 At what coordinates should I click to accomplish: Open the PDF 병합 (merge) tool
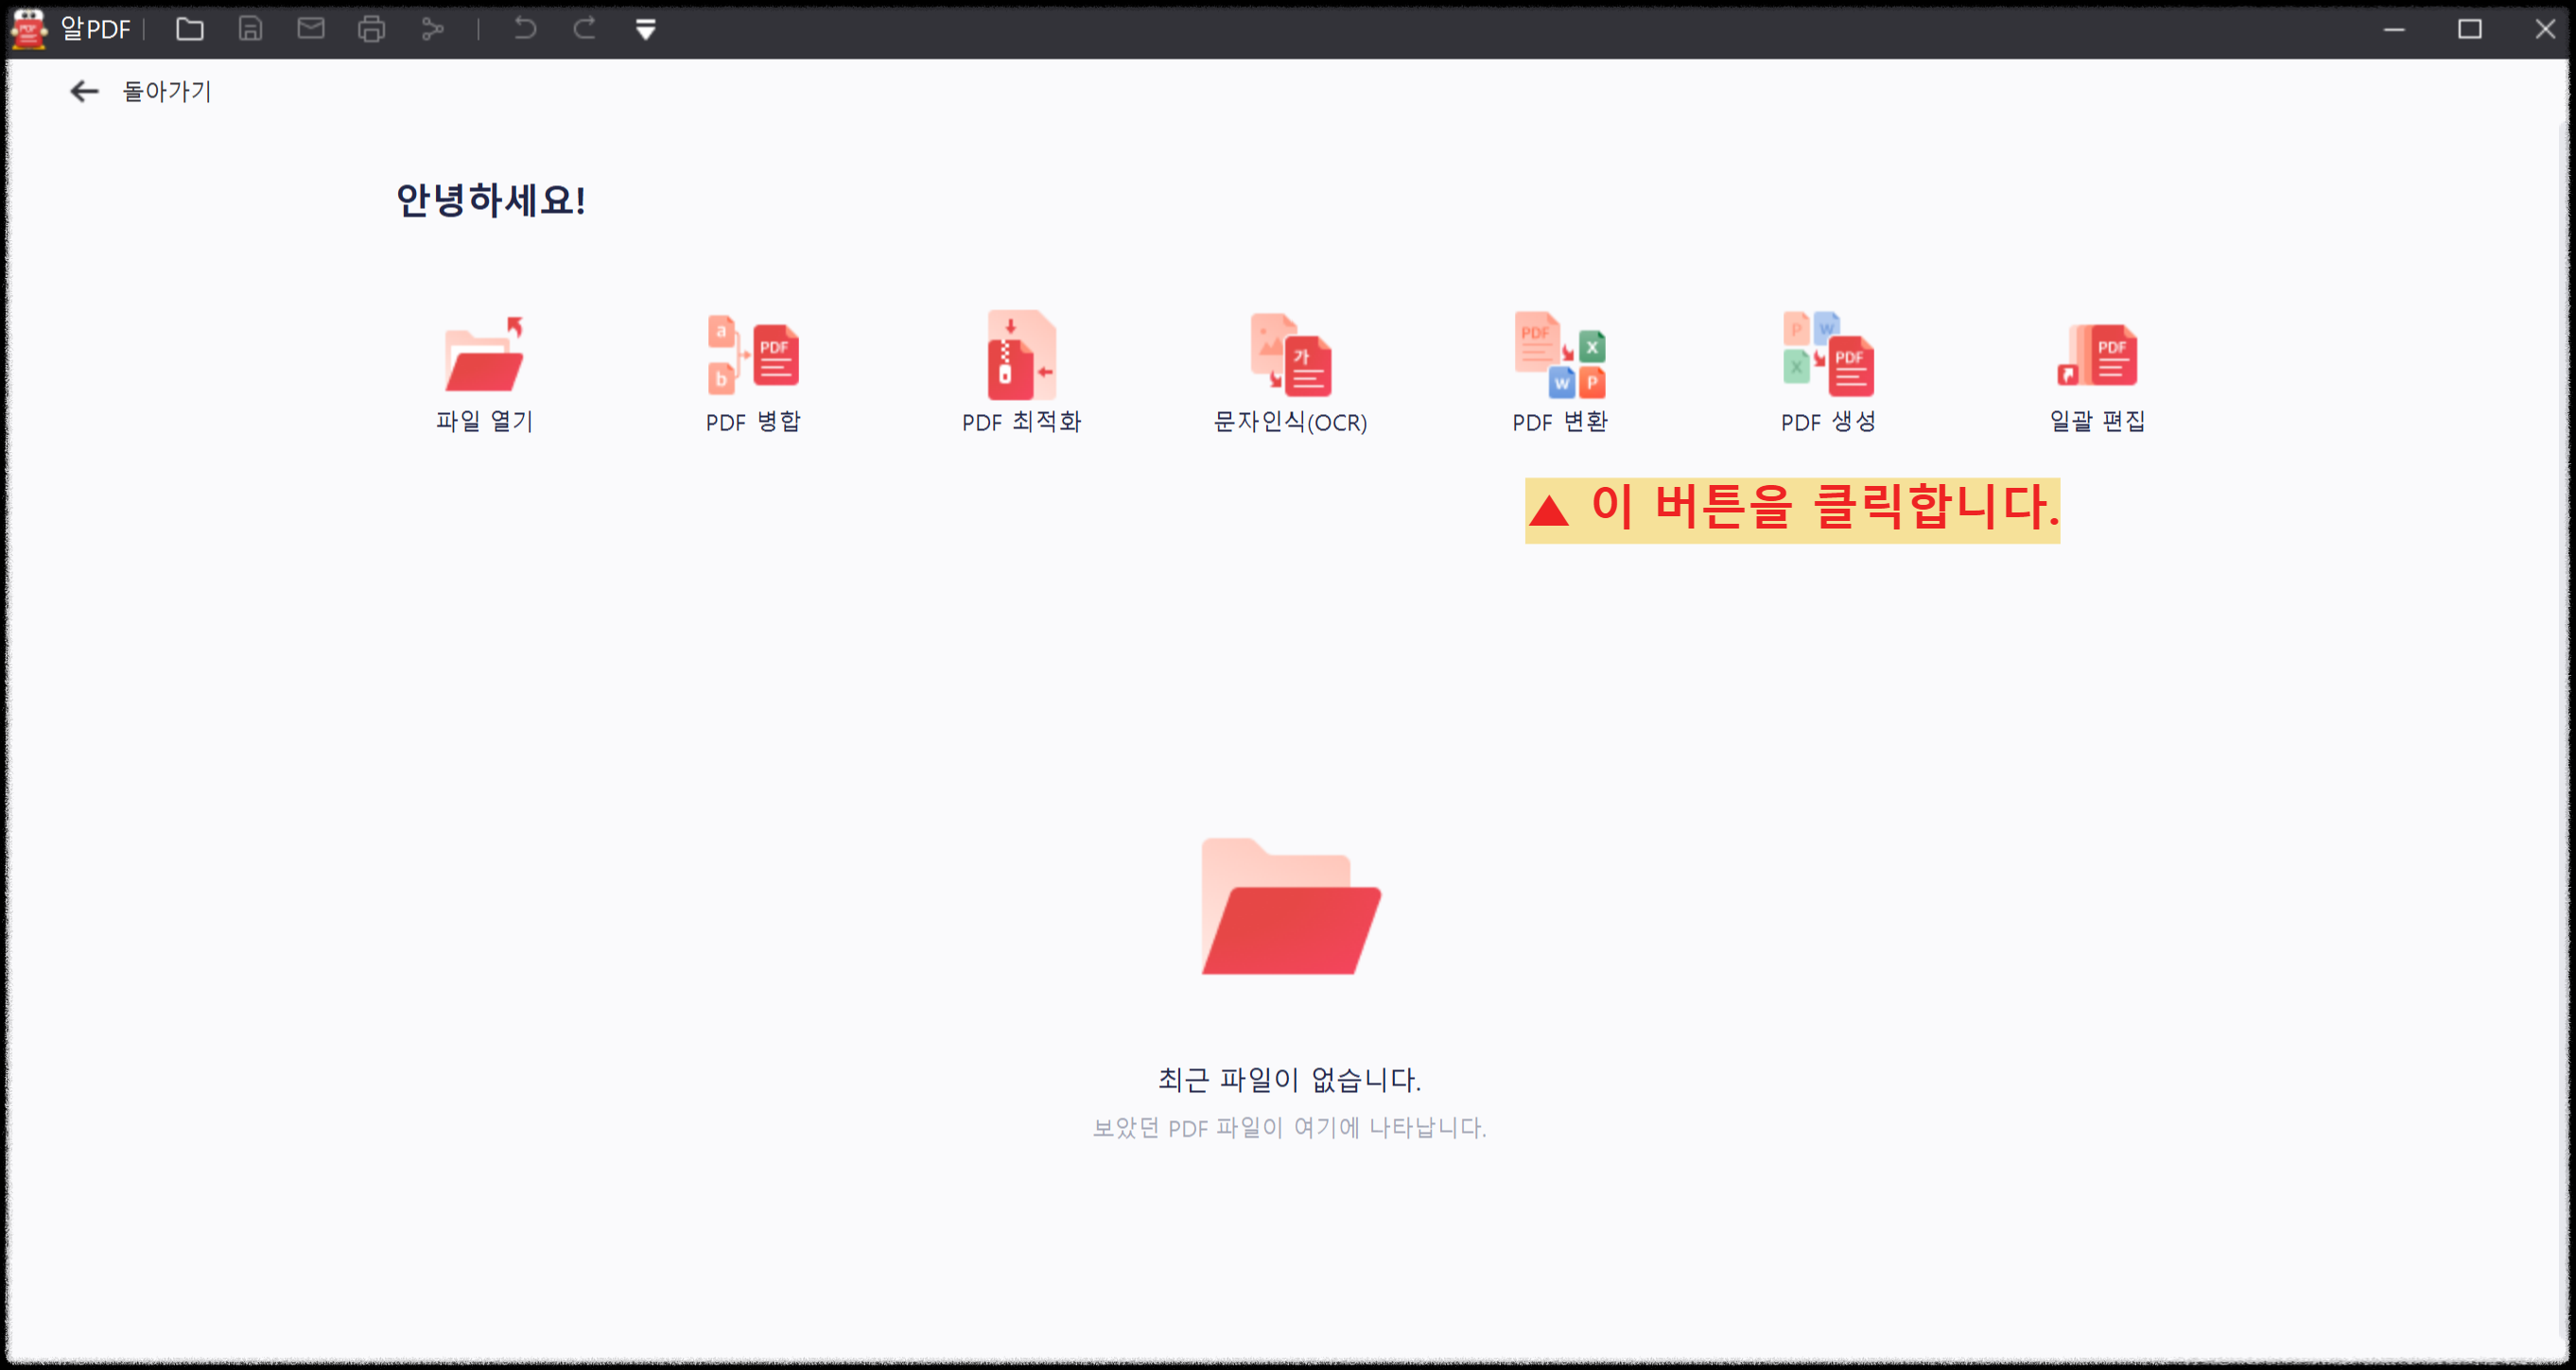[753, 370]
